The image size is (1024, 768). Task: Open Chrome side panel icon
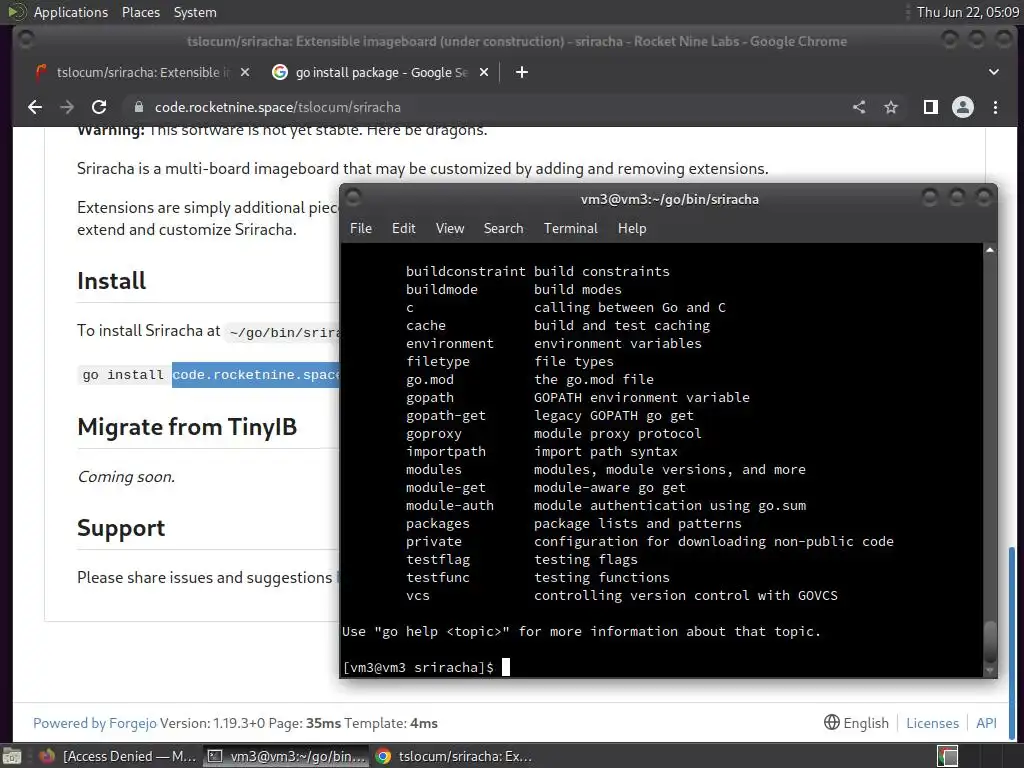click(931, 107)
